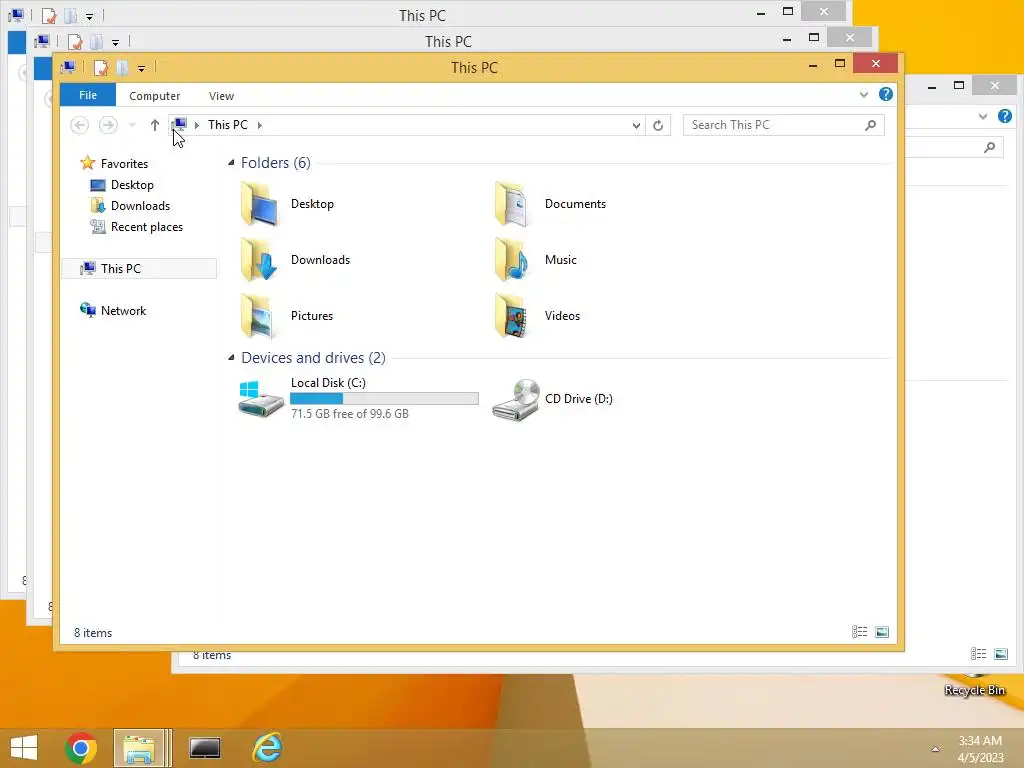This screenshot has height=768, width=1024.
Task: Open the View ribbon tab
Action: click(221, 96)
